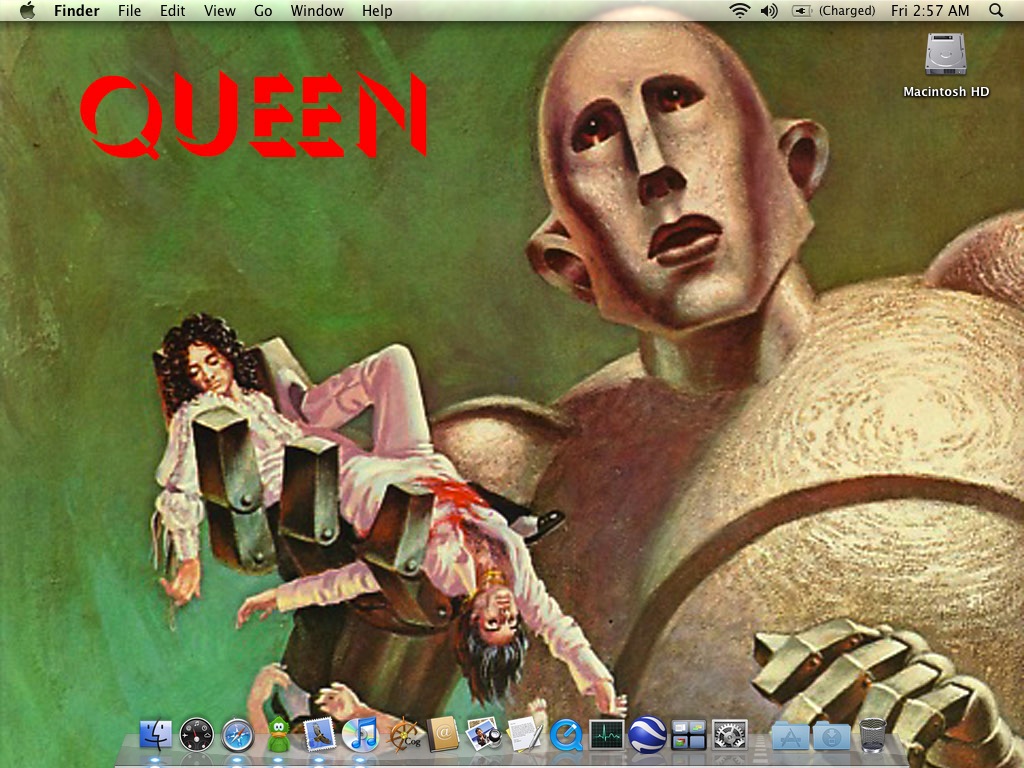Open battery Charged status menu
This screenshot has height=768, width=1024.
[833, 10]
